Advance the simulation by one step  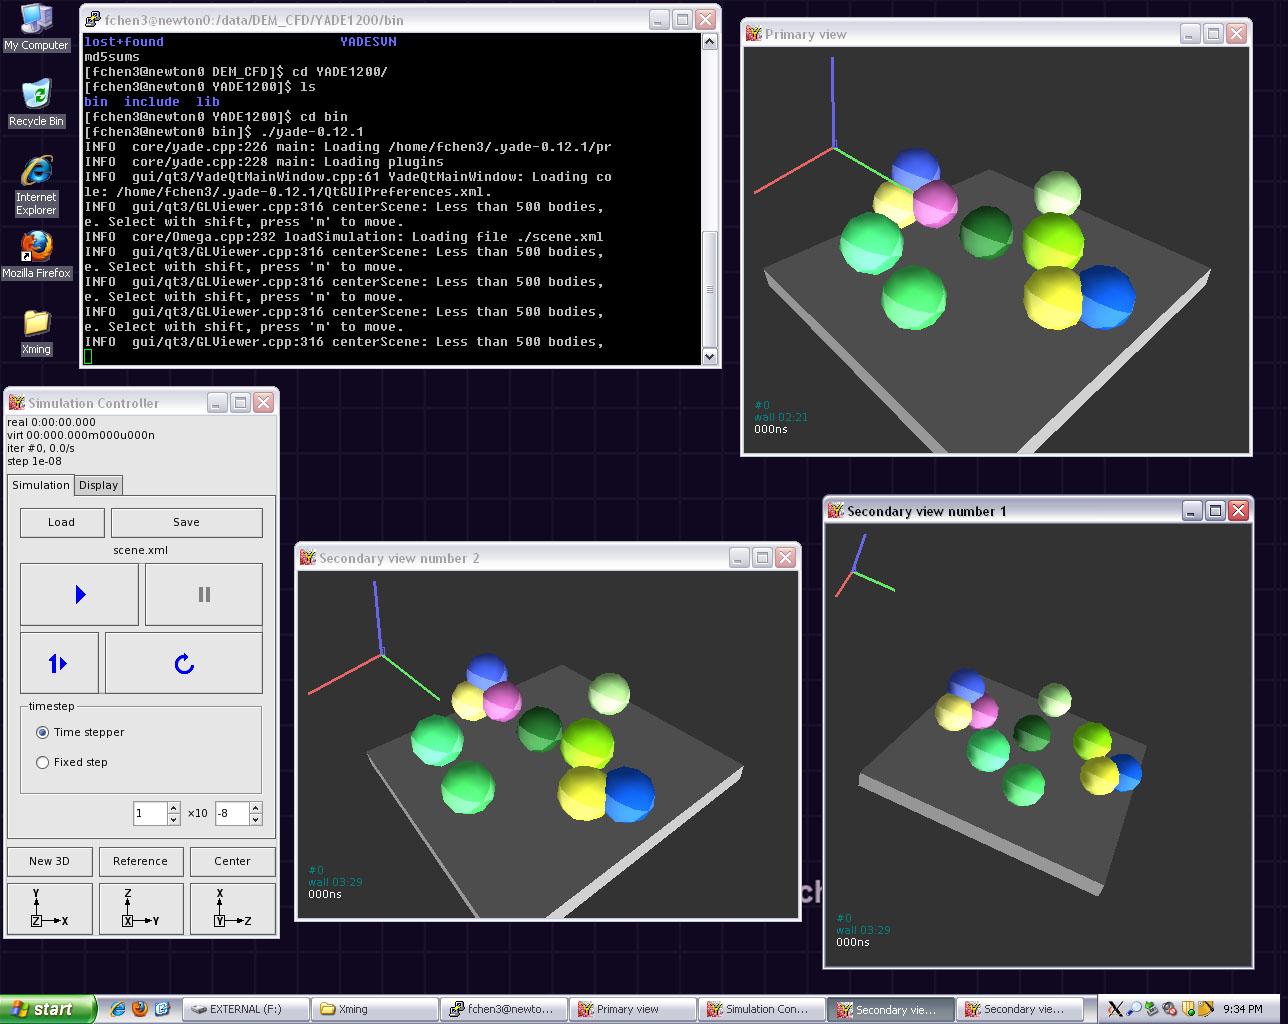point(58,663)
